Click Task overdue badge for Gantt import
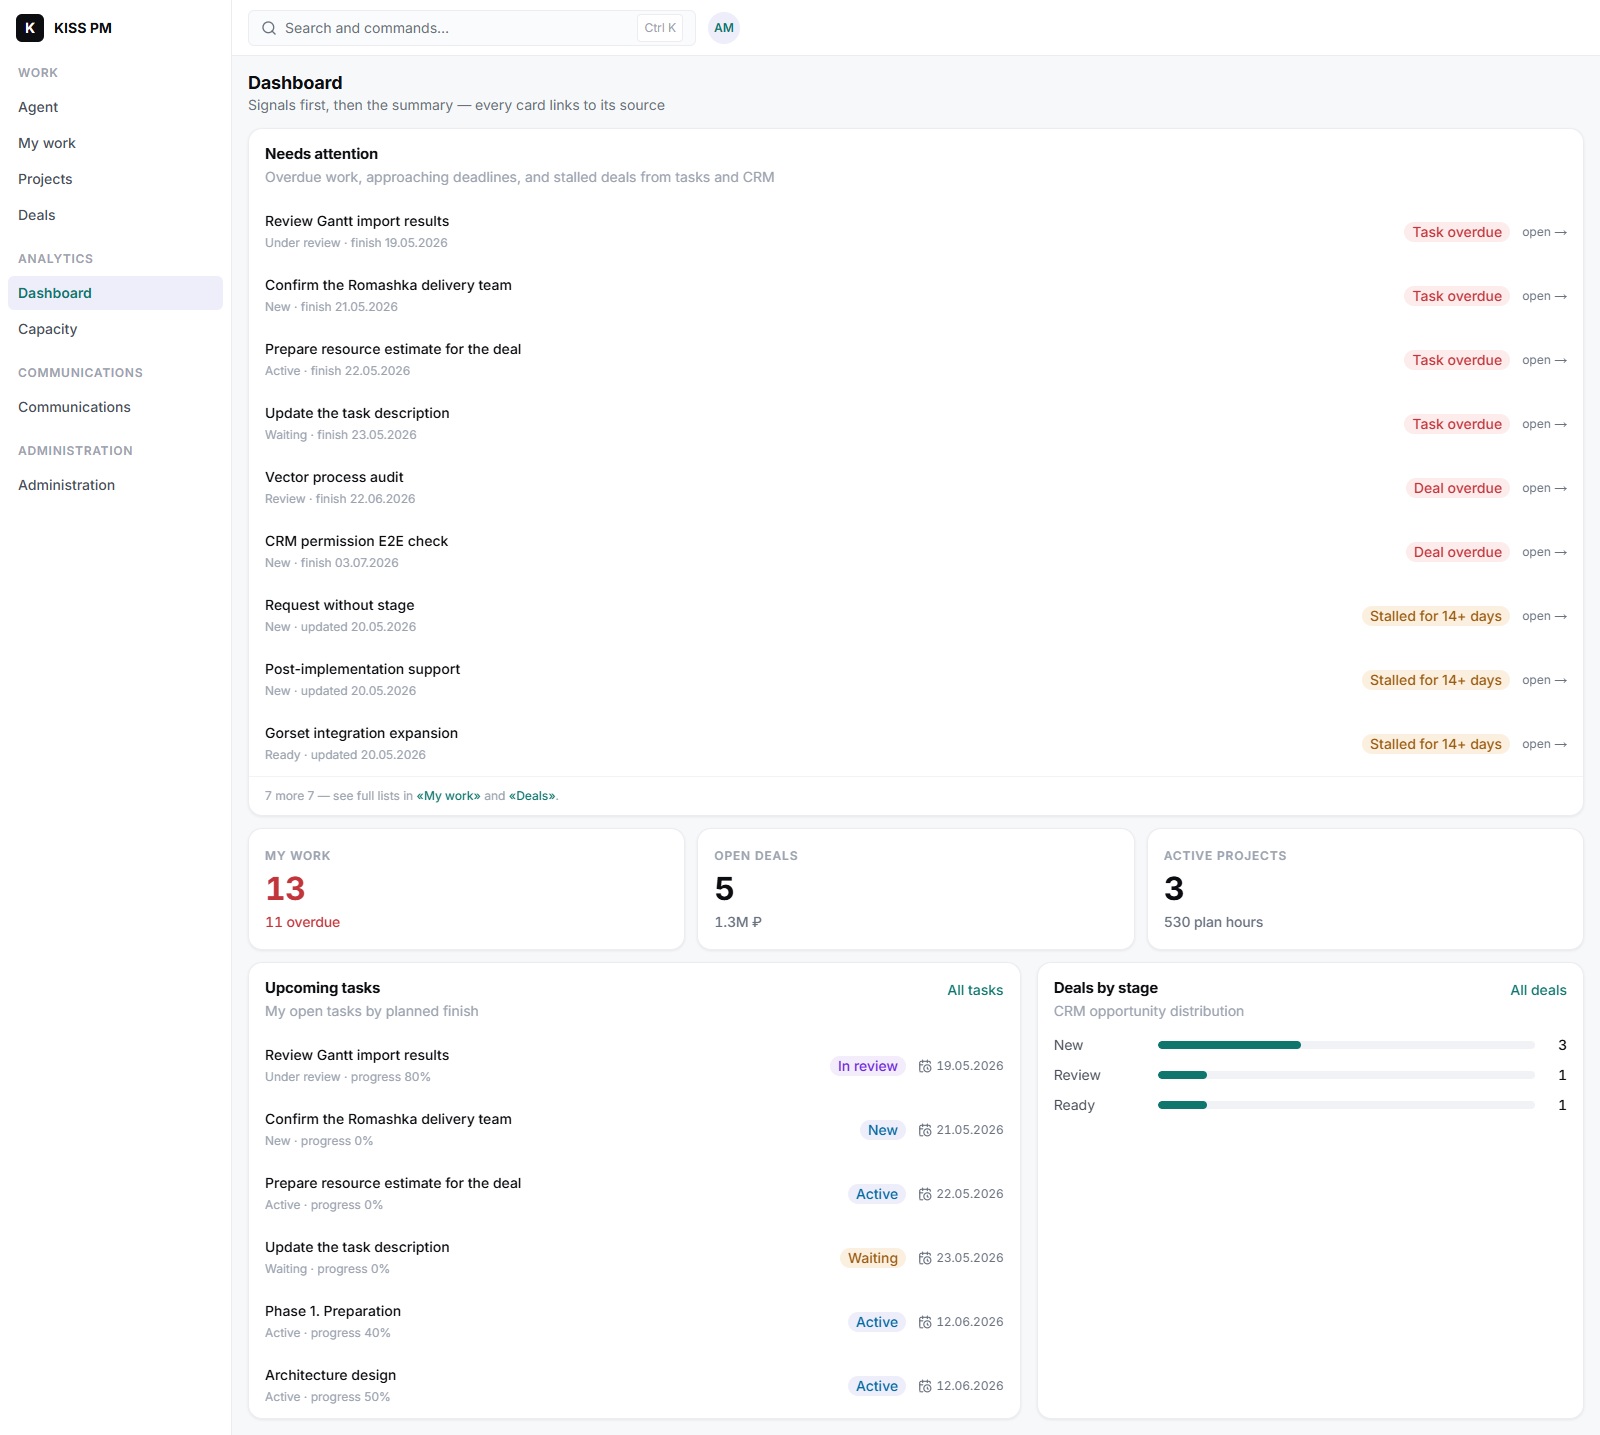Viewport: 1600px width, 1435px height. pyautogui.click(x=1457, y=232)
